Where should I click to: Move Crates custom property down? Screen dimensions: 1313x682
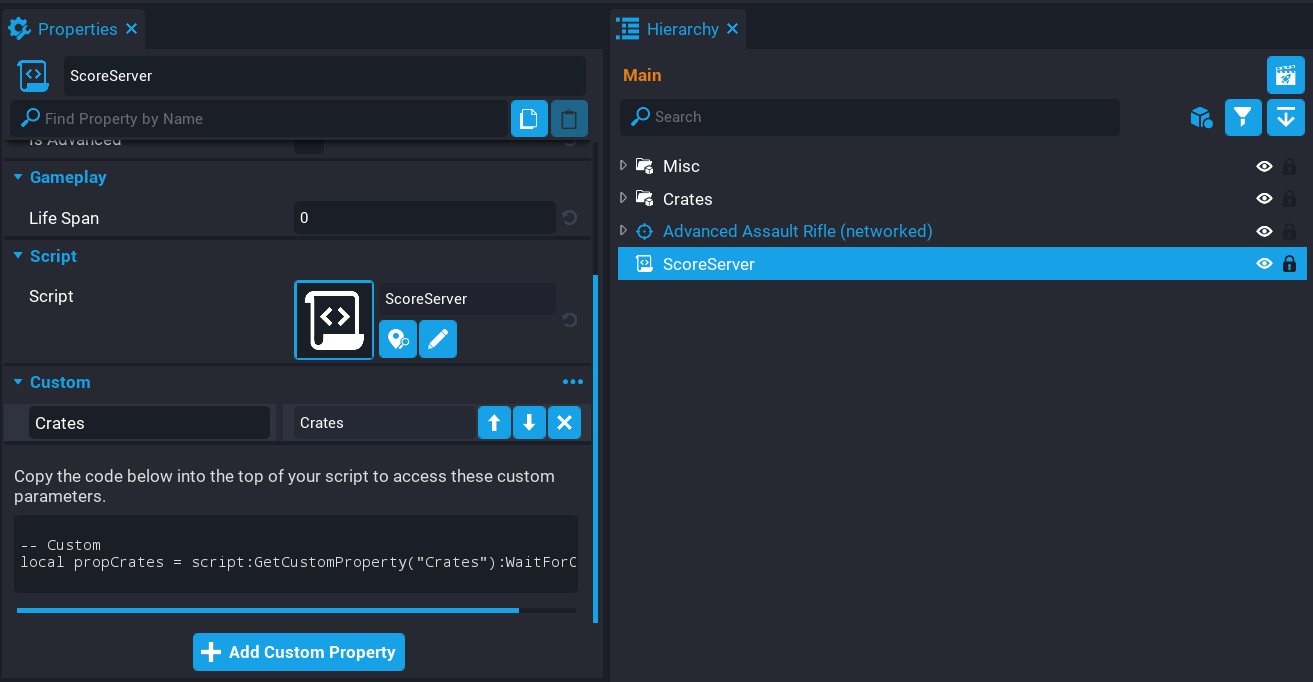(529, 423)
